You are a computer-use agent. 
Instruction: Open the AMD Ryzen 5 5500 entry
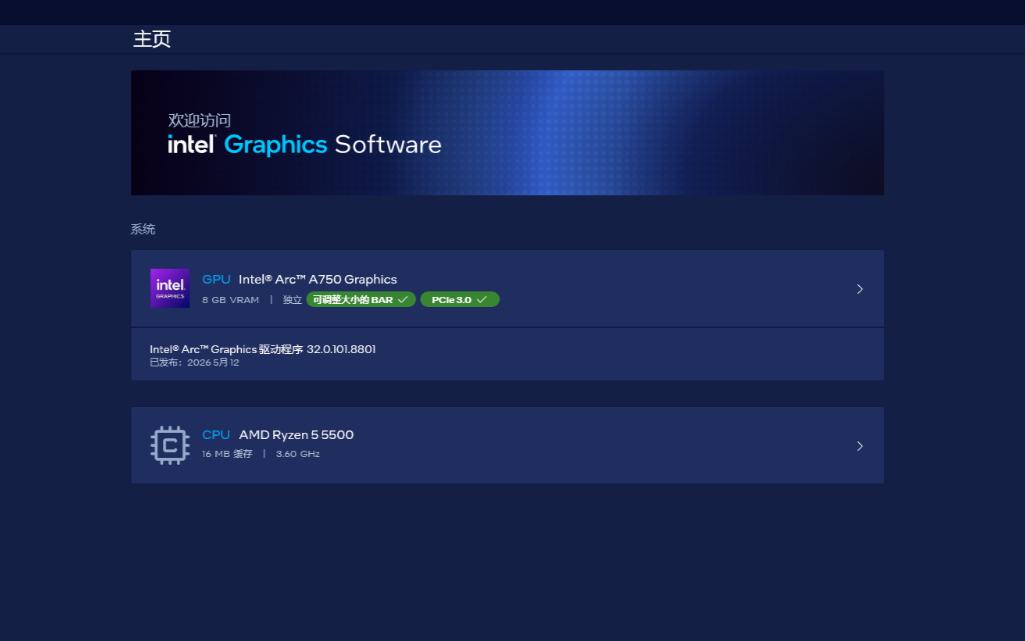pos(507,446)
